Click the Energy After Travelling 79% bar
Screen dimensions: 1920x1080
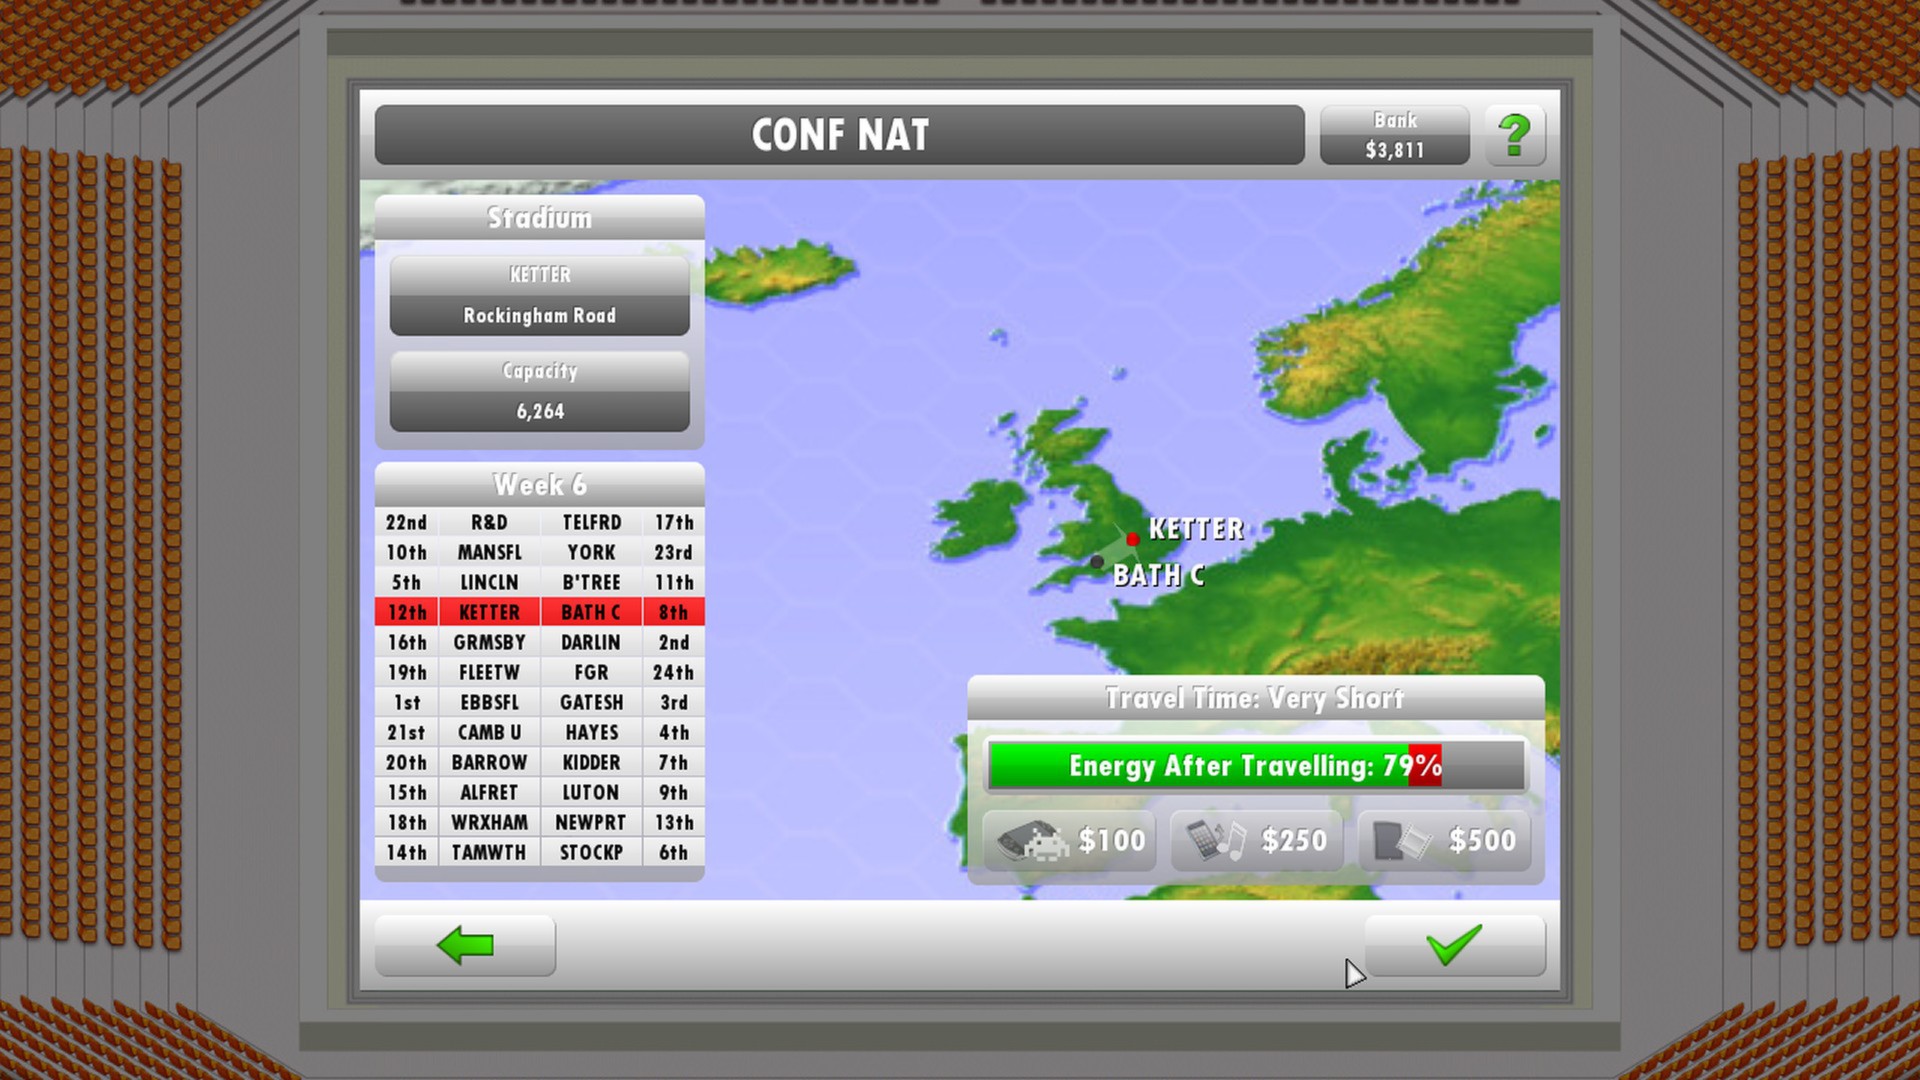(1255, 766)
